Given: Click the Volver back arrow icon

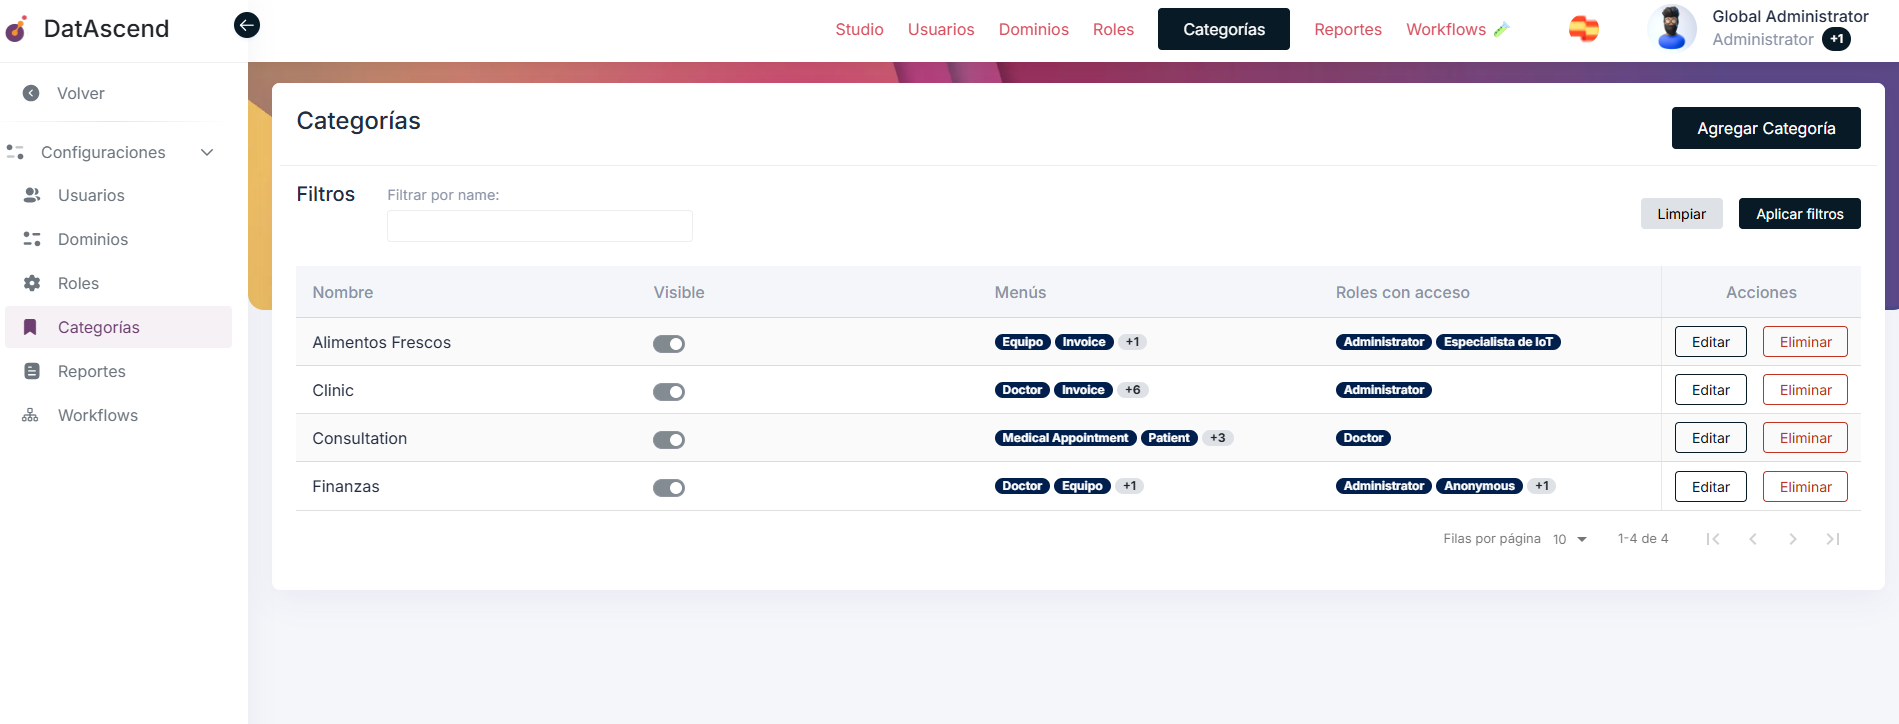Looking at the screenshot, I should [31, 93].
